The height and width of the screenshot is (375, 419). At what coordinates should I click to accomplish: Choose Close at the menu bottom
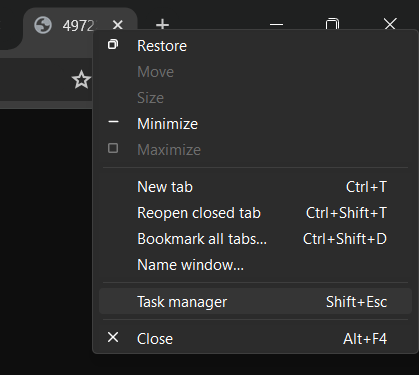[255, 339]
